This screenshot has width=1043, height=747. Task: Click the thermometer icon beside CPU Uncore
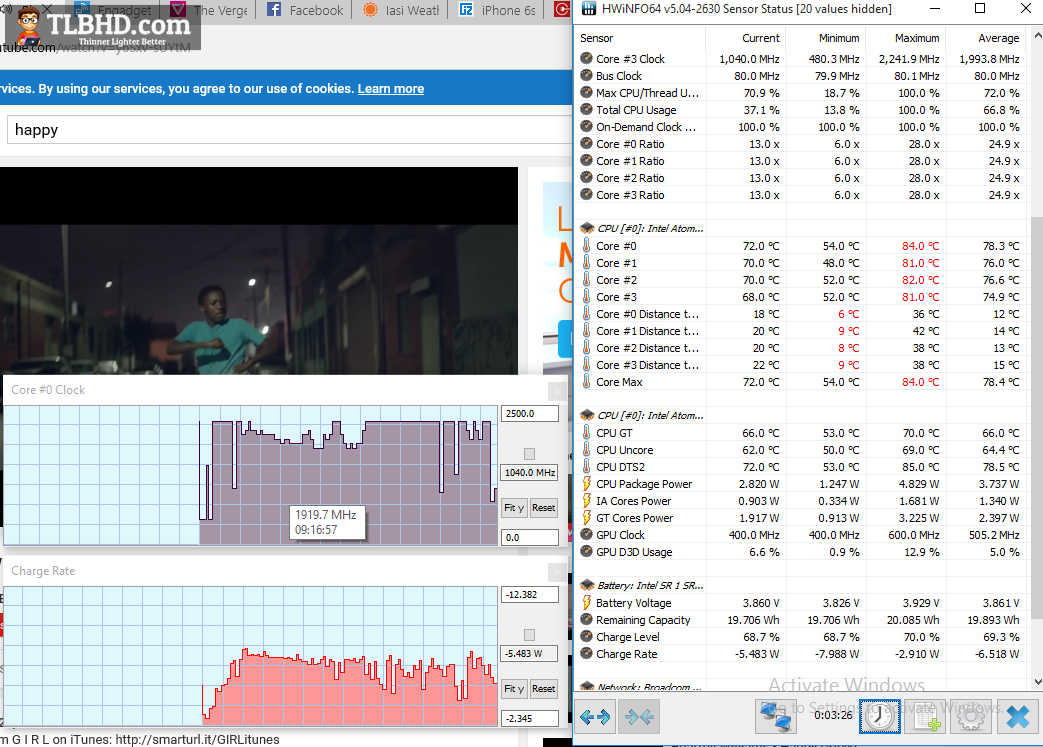(x=586, y=450)
